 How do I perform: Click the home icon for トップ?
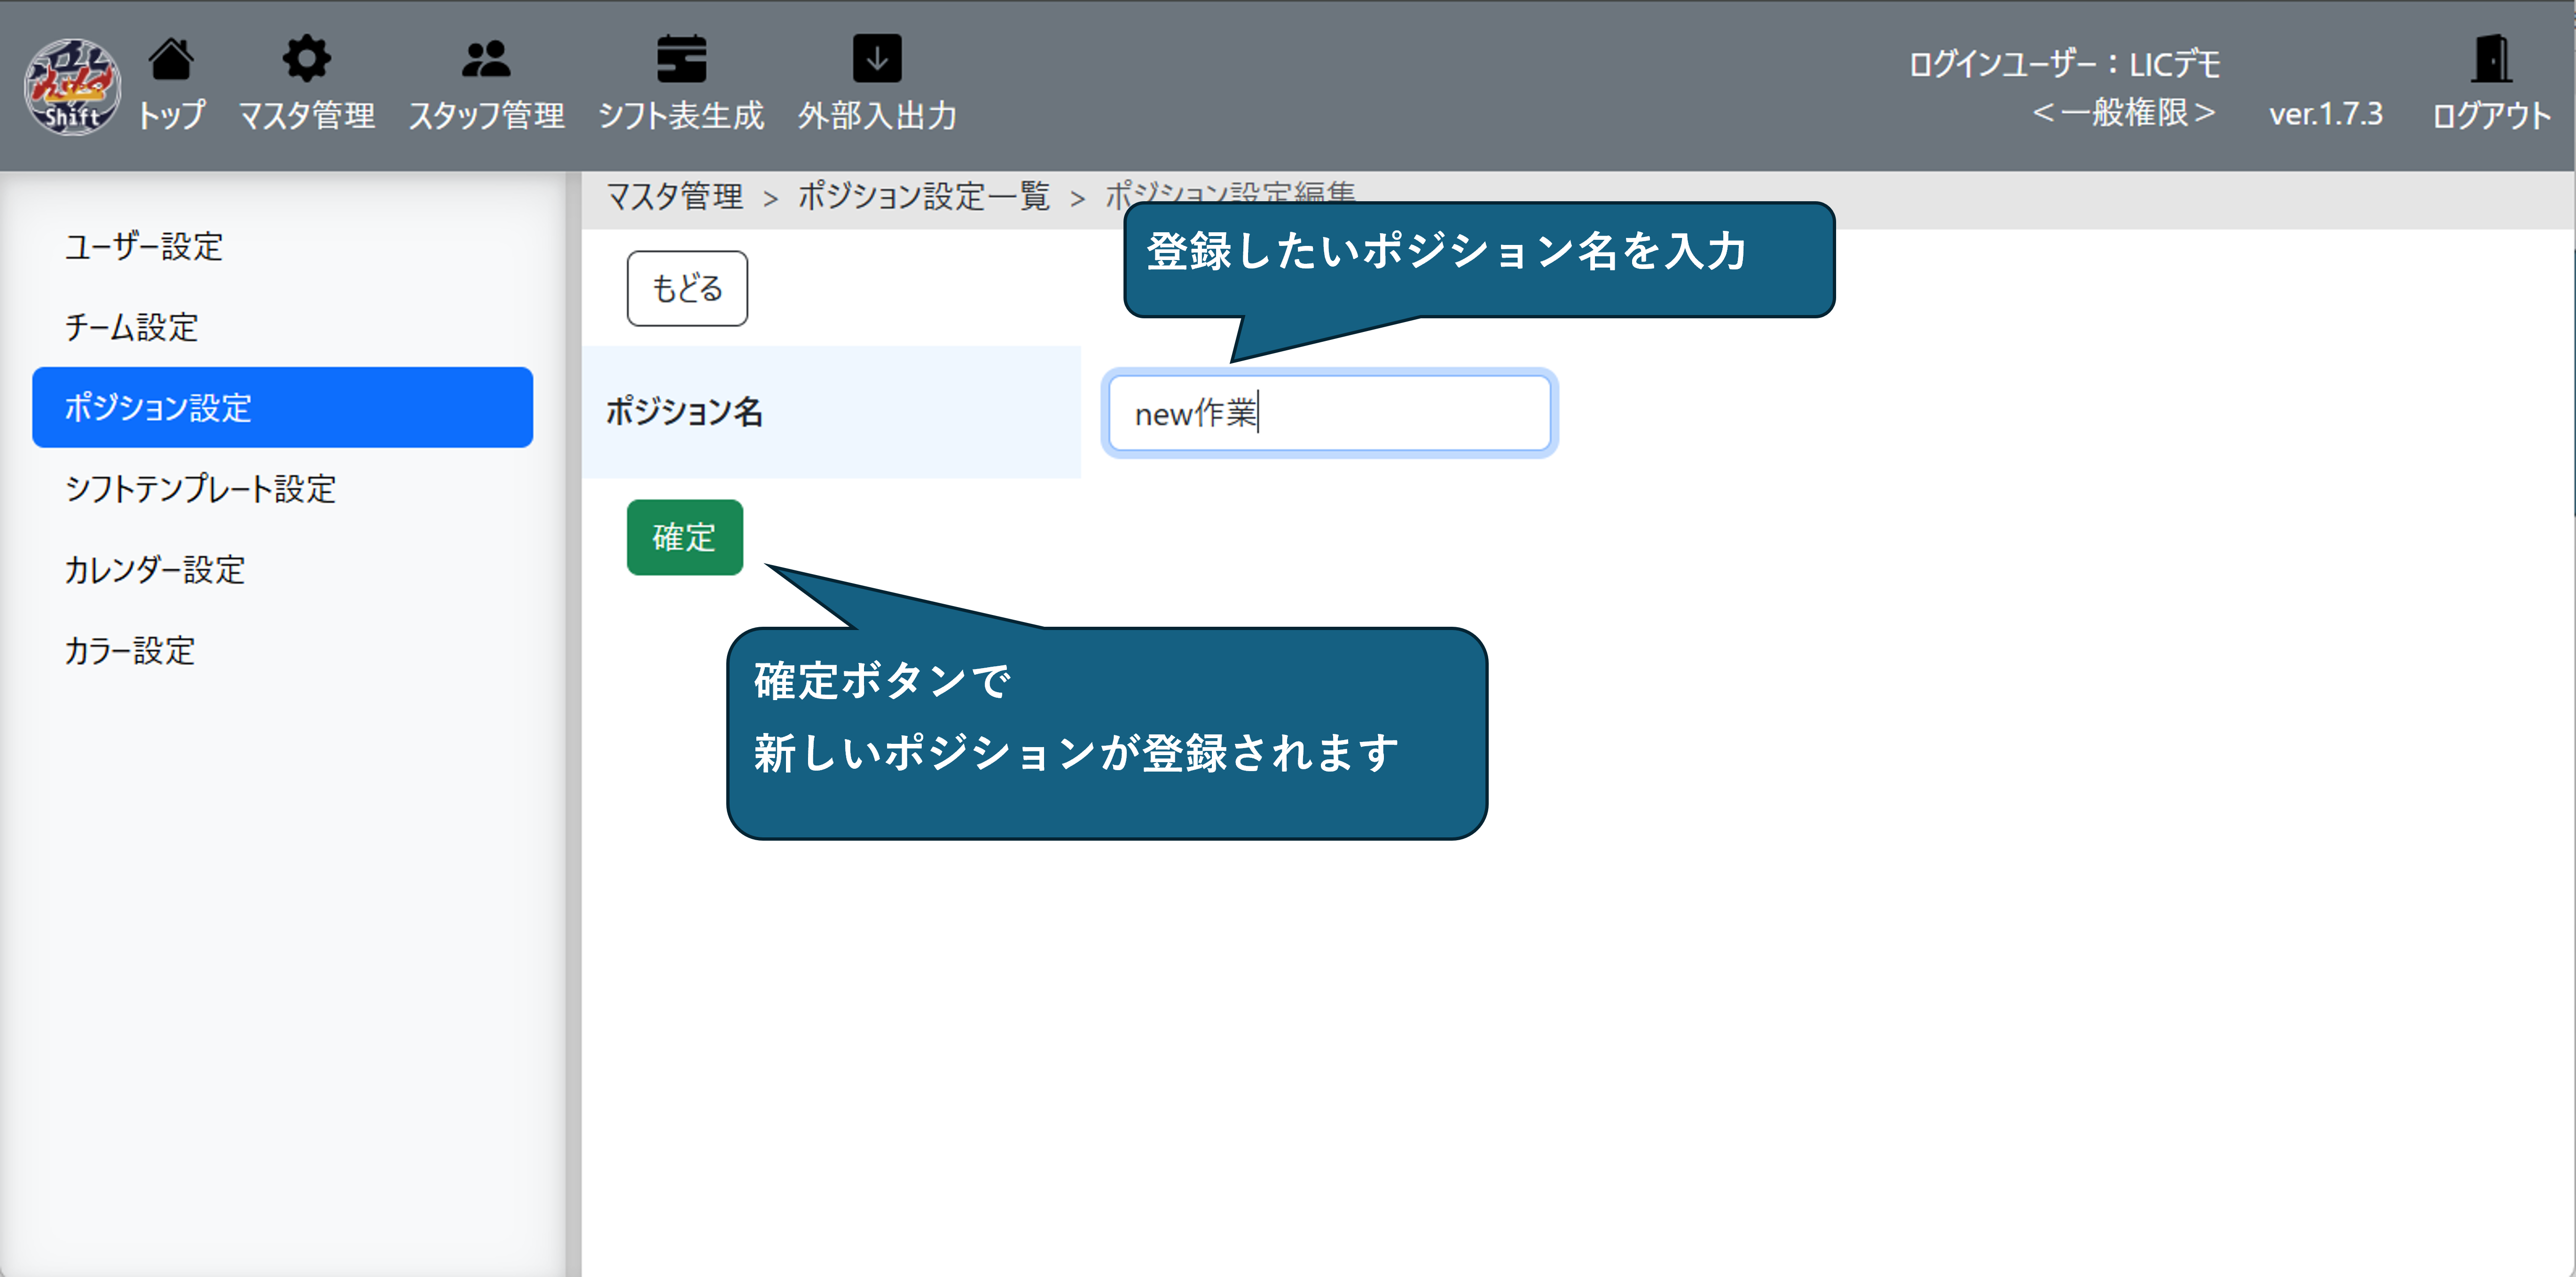(x=171, y=59)
